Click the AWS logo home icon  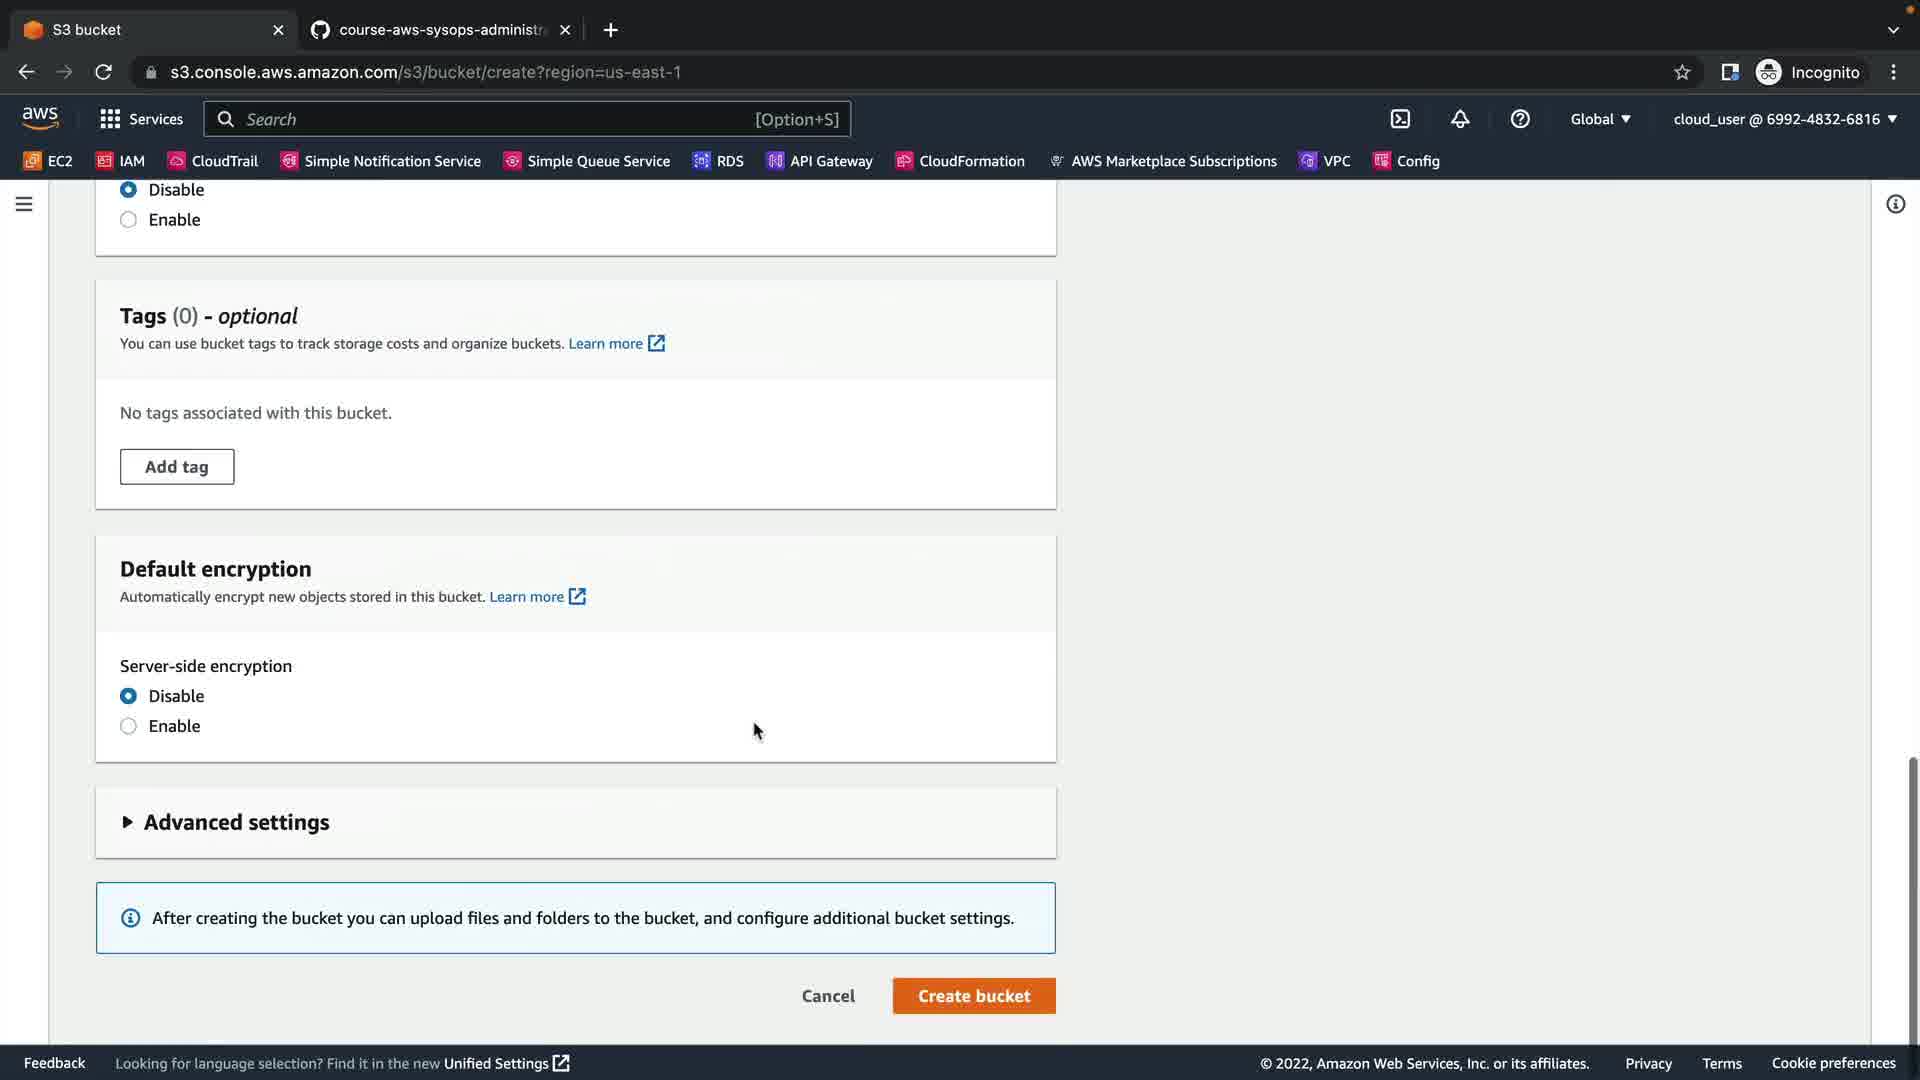[x=40, y=118]
